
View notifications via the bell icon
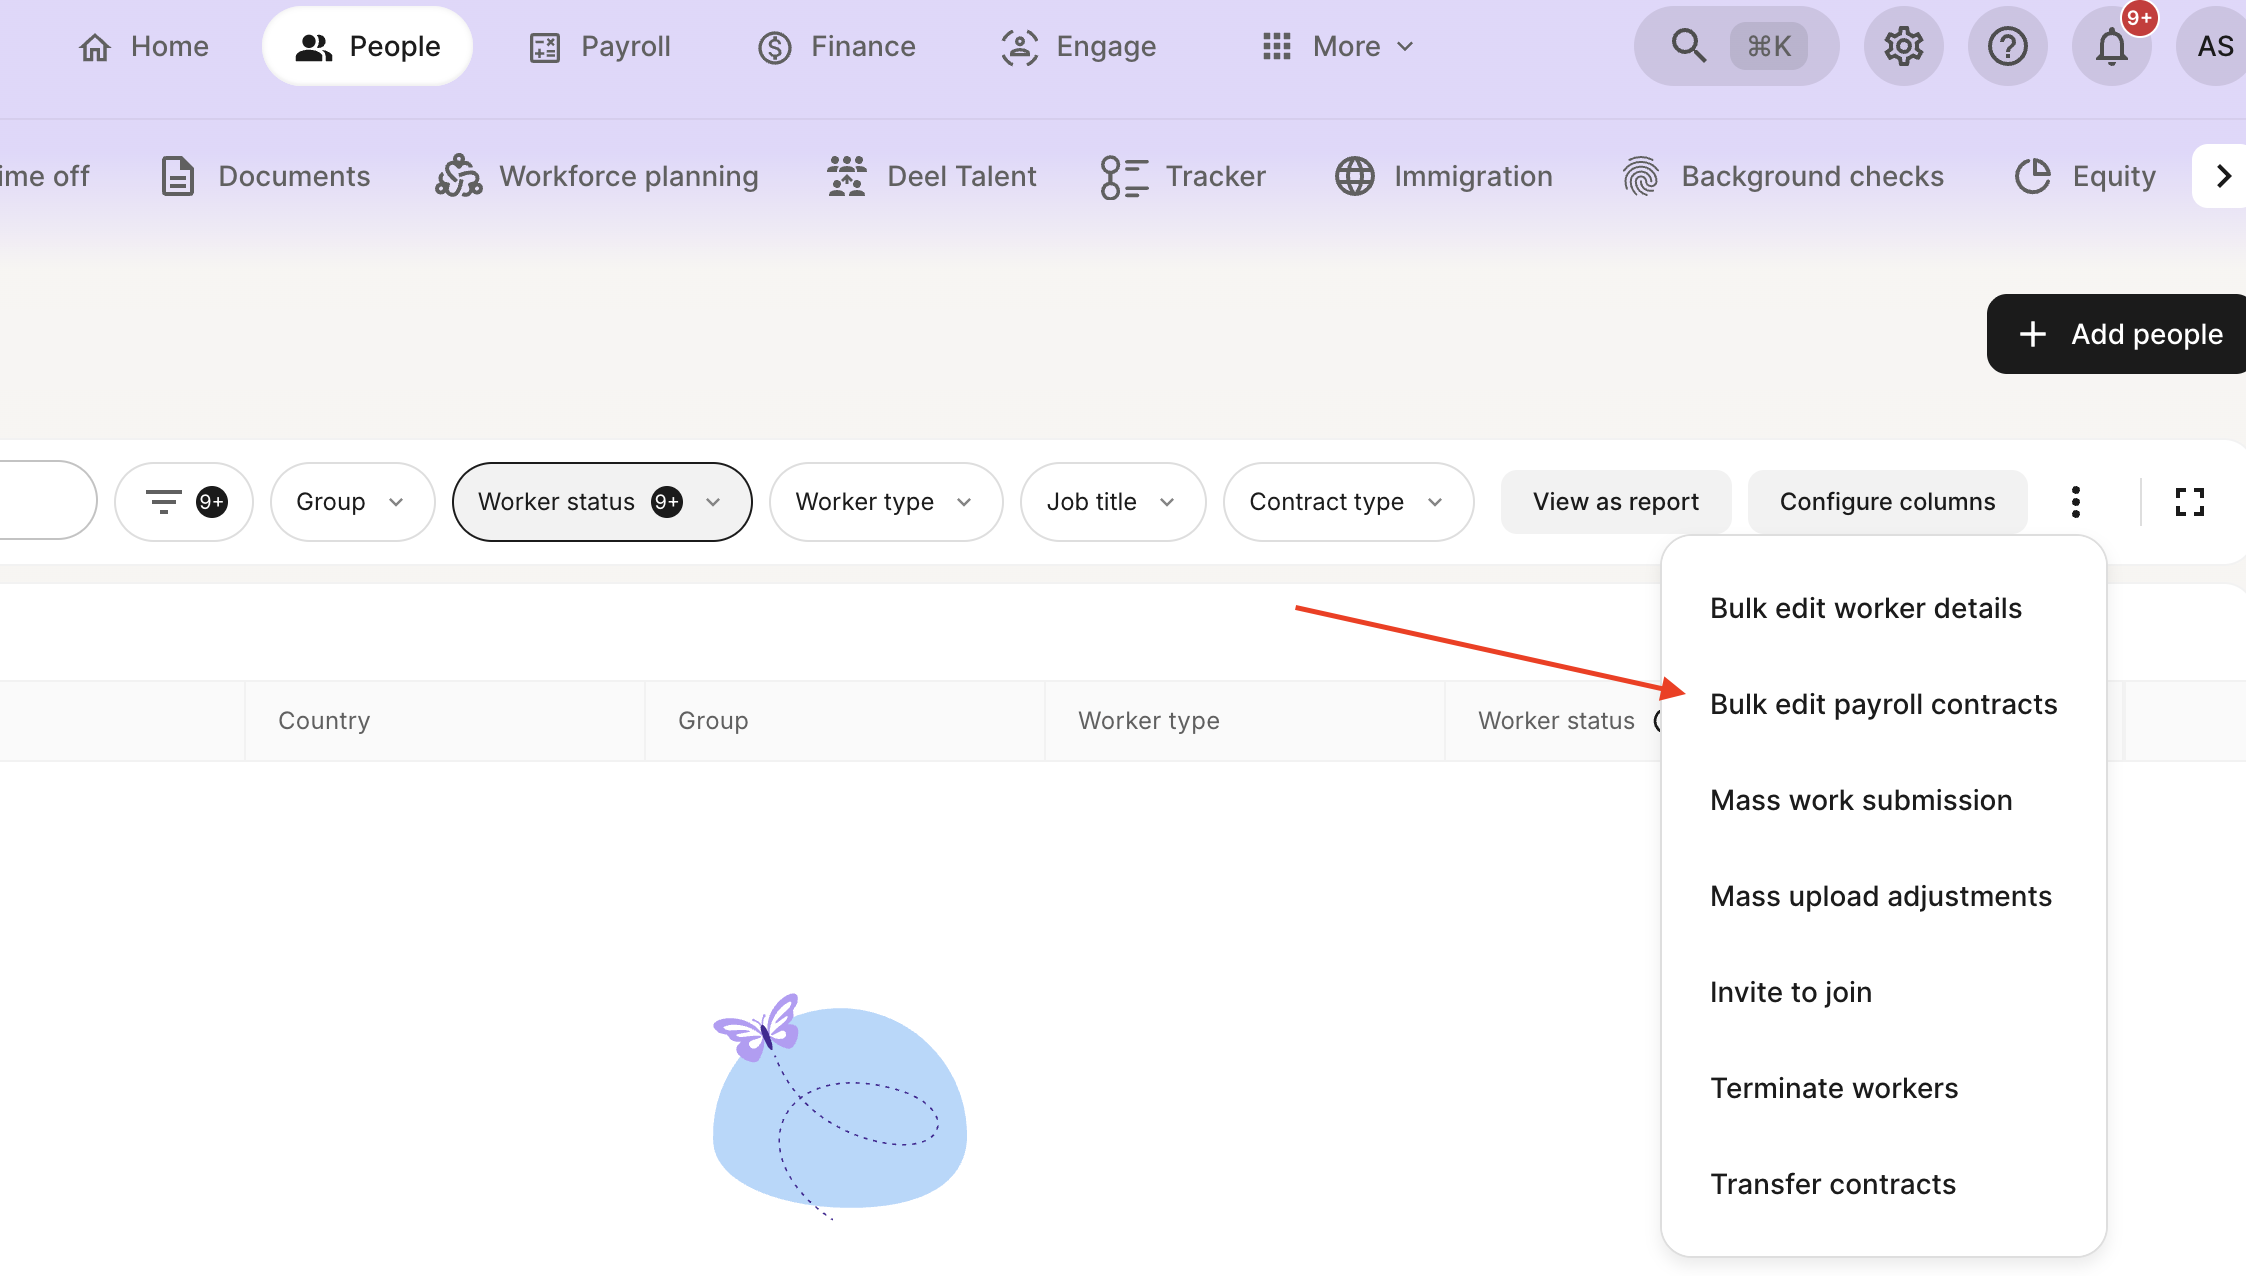(2111, 45)
